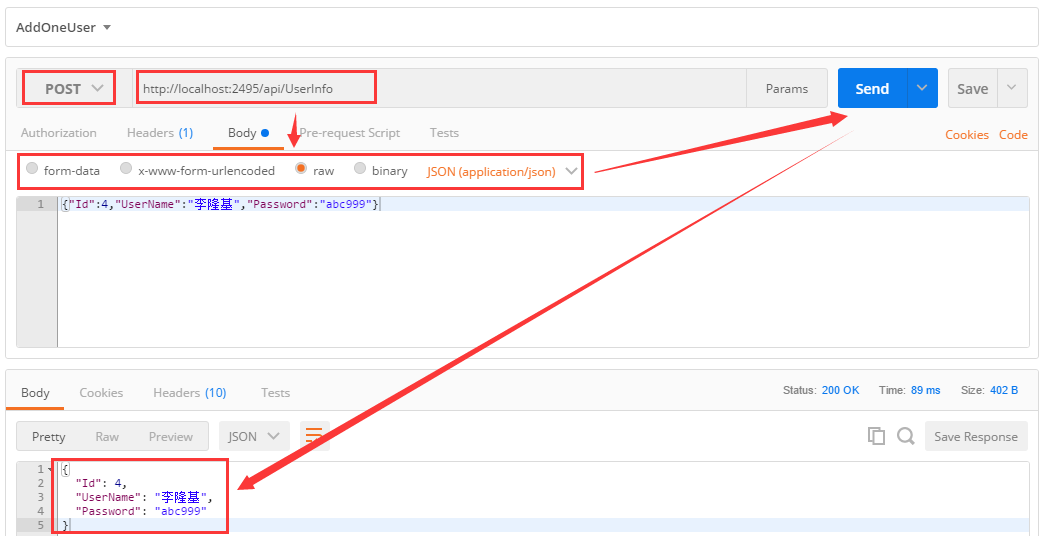Image resolution: width=1045 pixels, height=536 pixels.
Task: Open the response Cookies tab
Action: (101, 393)
